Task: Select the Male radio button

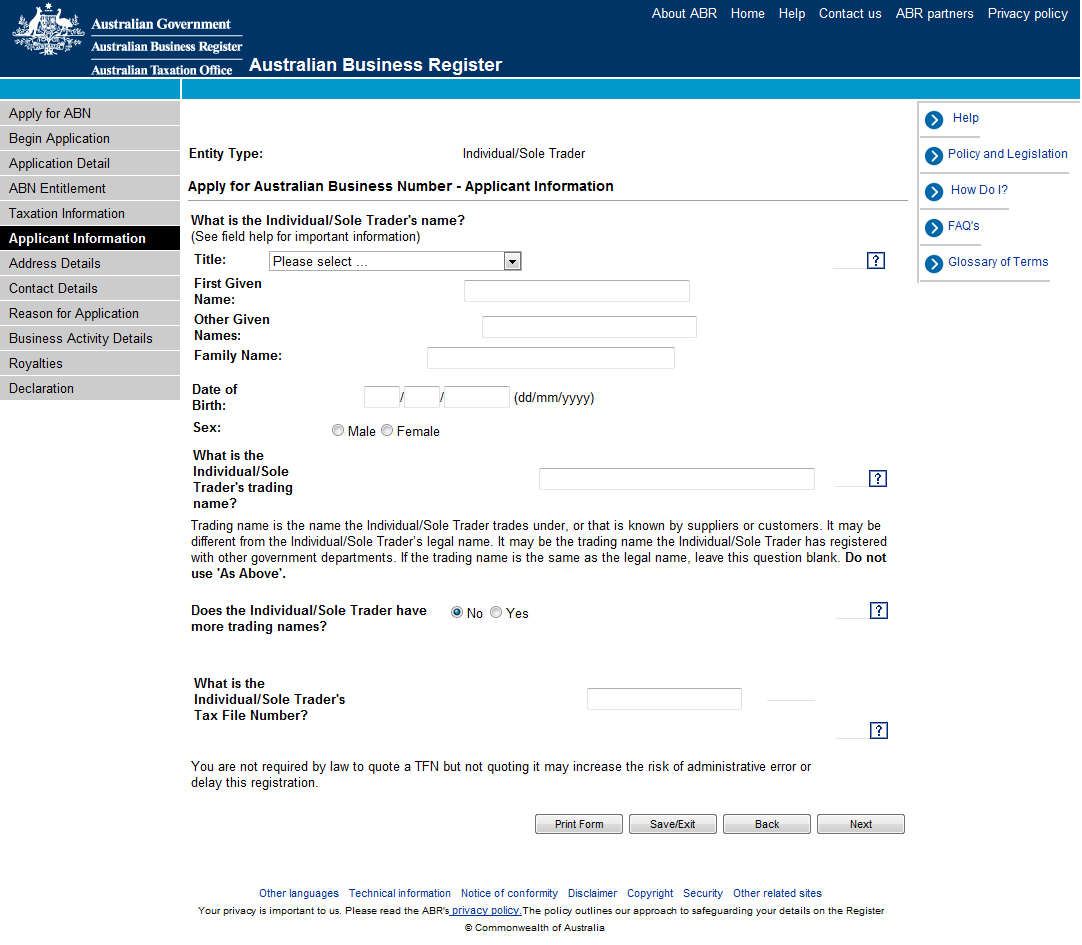Action: click(x=339, y=431)
